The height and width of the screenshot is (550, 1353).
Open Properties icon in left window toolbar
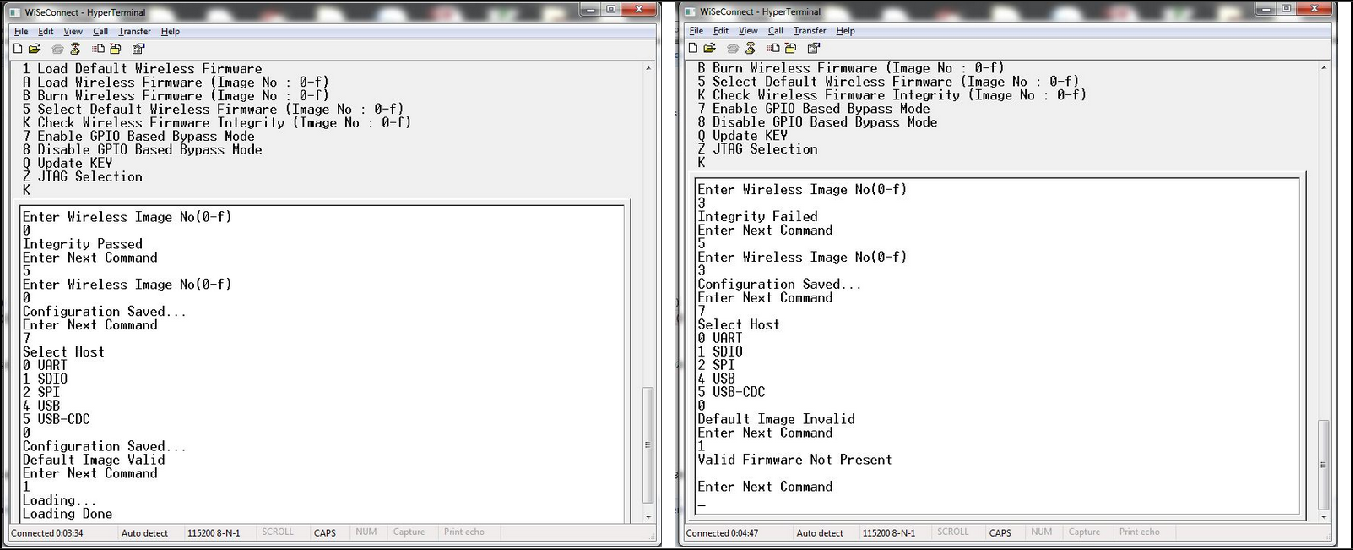point(138,48)
